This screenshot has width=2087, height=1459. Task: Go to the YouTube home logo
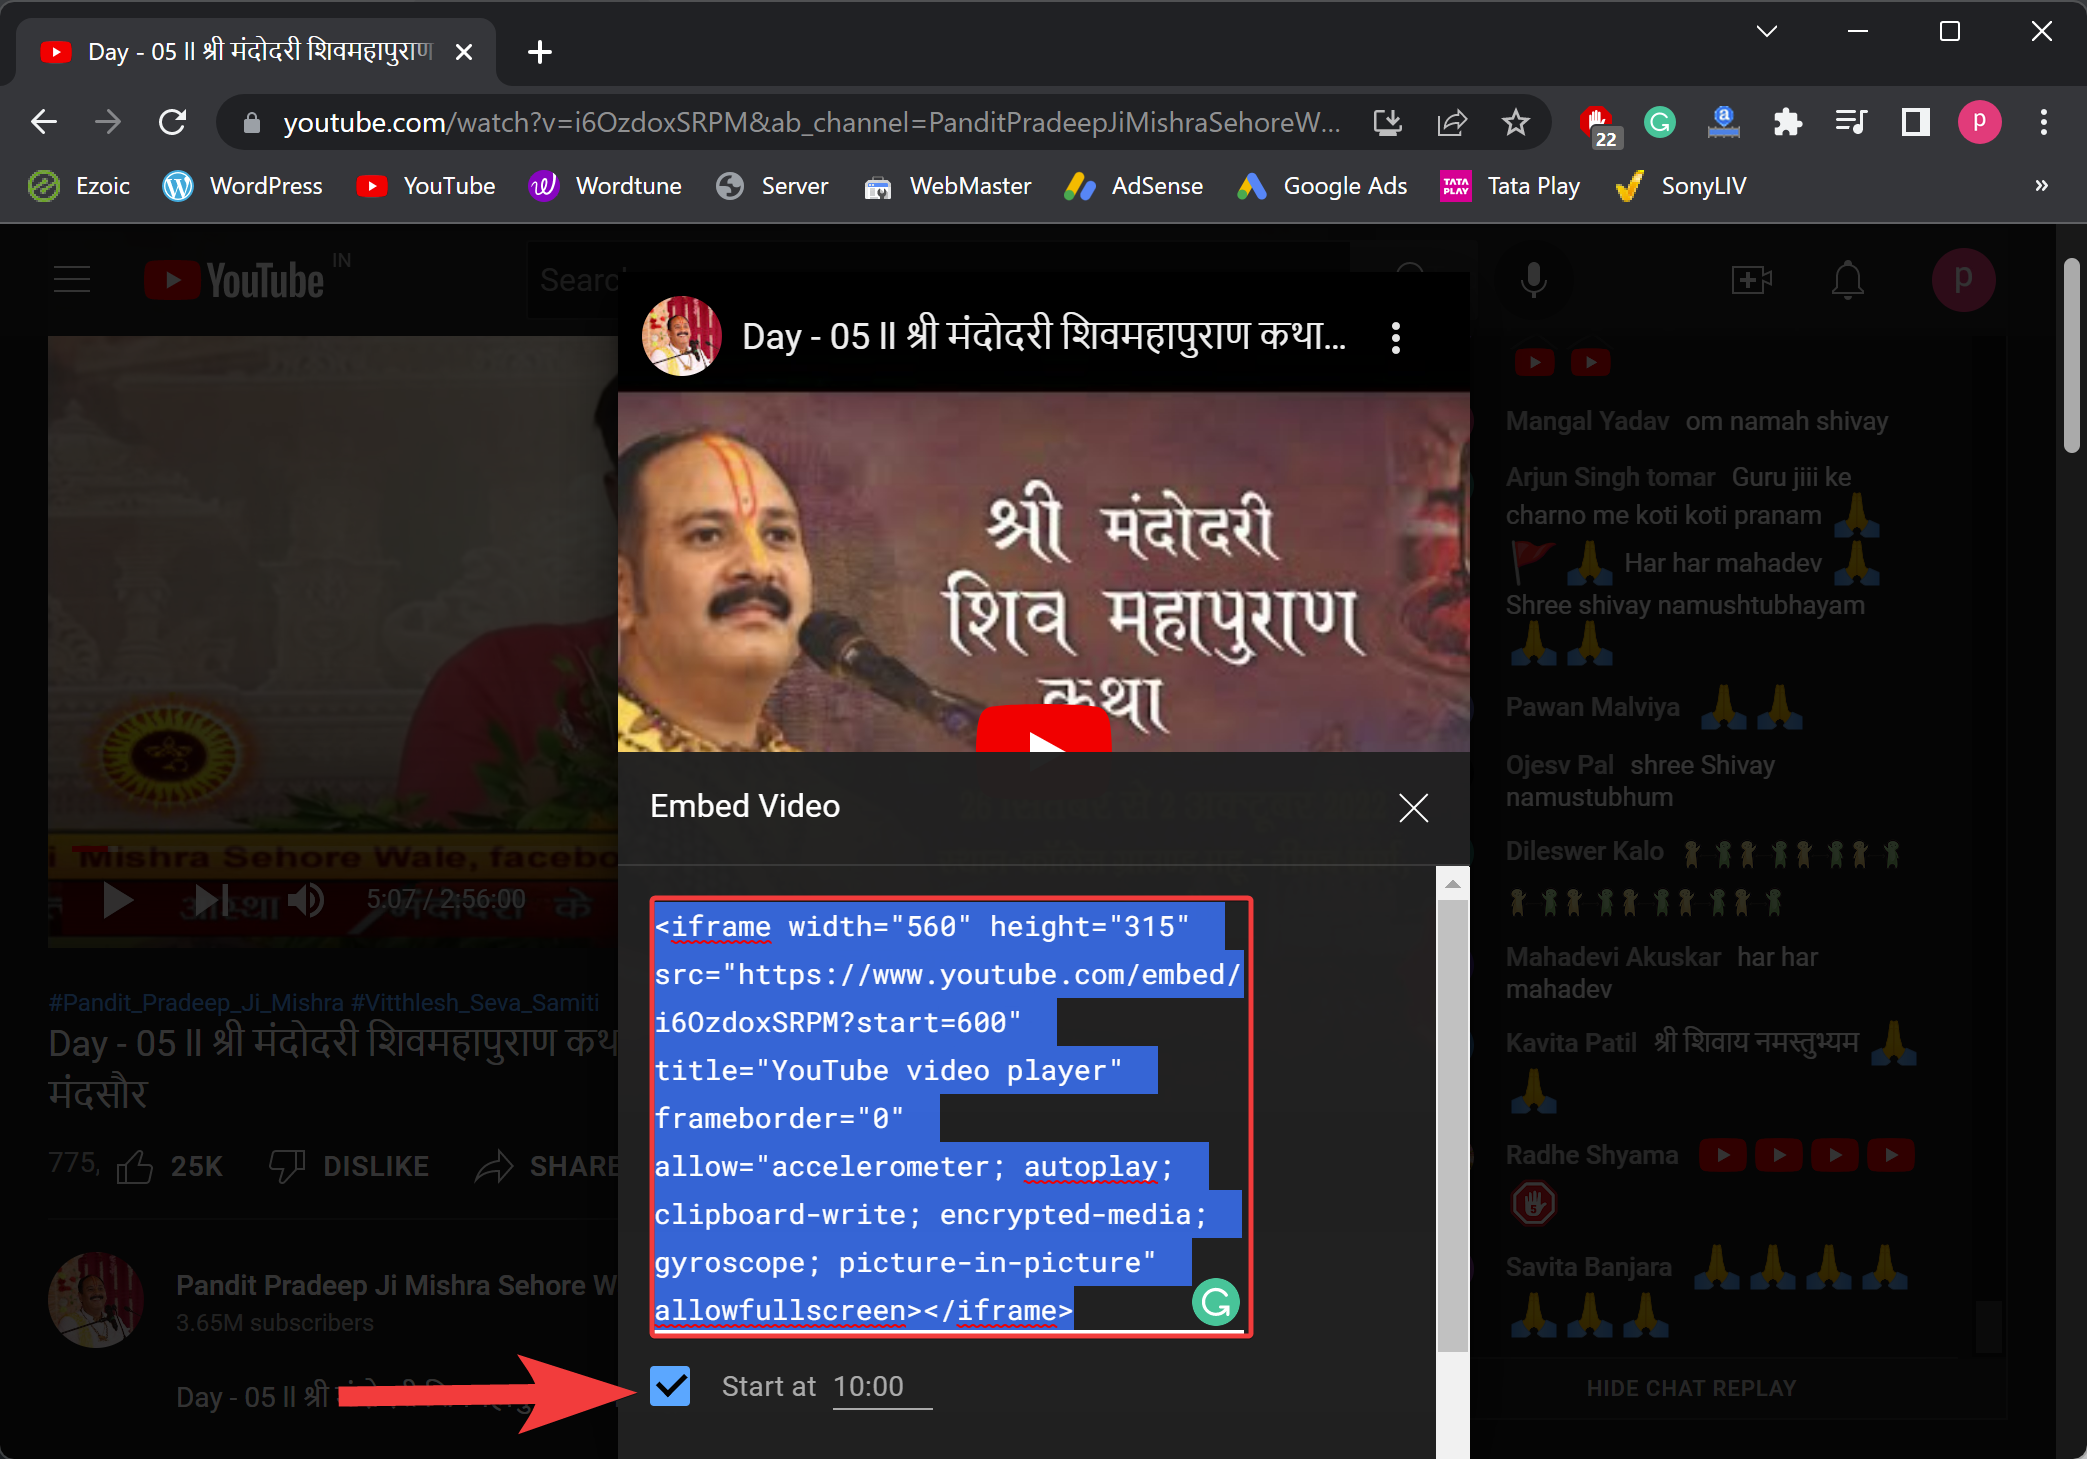coord(235,280)
